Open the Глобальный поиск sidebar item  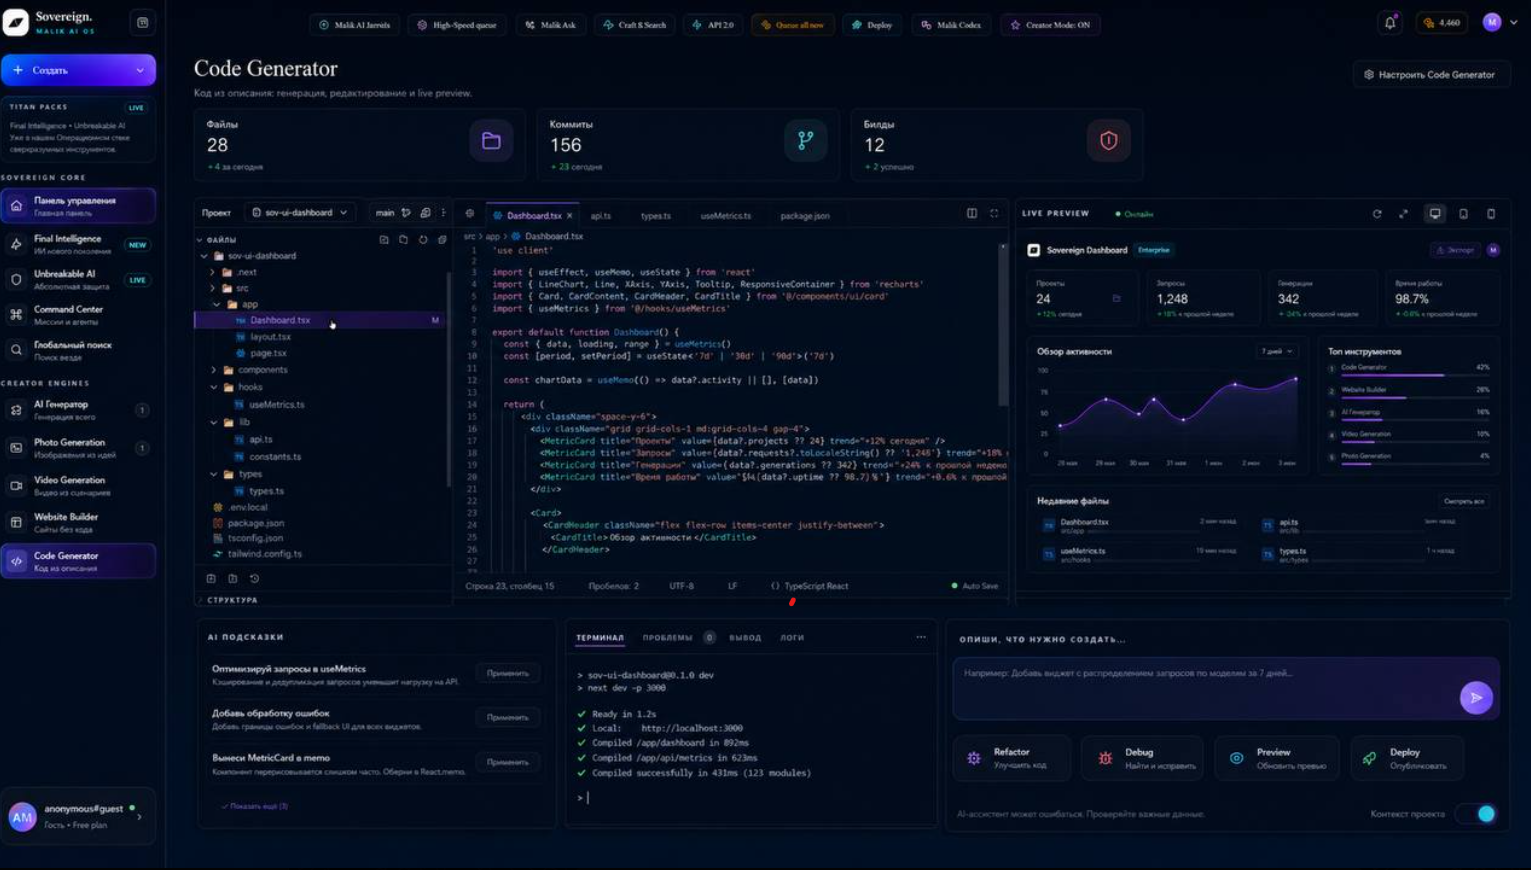pyautogui.click(x=78, y=350)
